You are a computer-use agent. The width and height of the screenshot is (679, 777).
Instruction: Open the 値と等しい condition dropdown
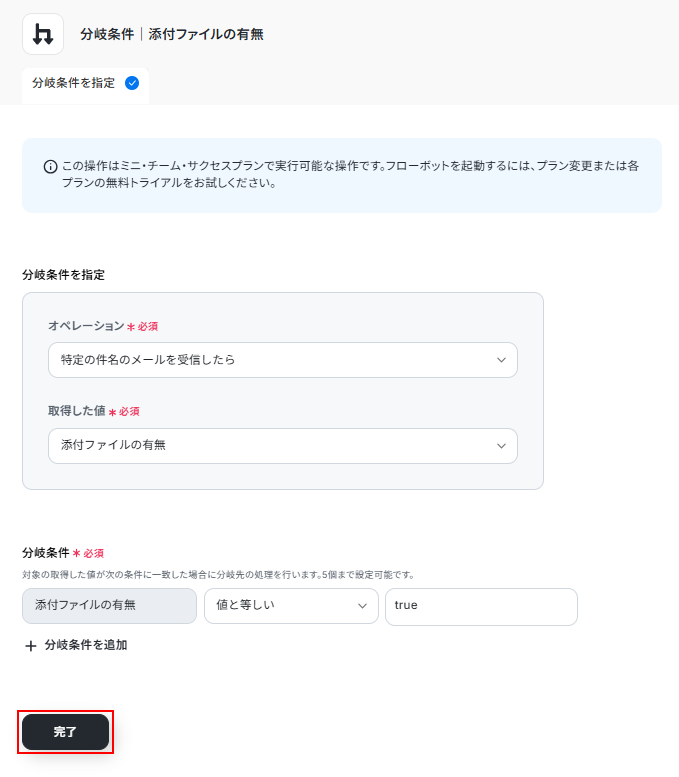pos(290,606)
